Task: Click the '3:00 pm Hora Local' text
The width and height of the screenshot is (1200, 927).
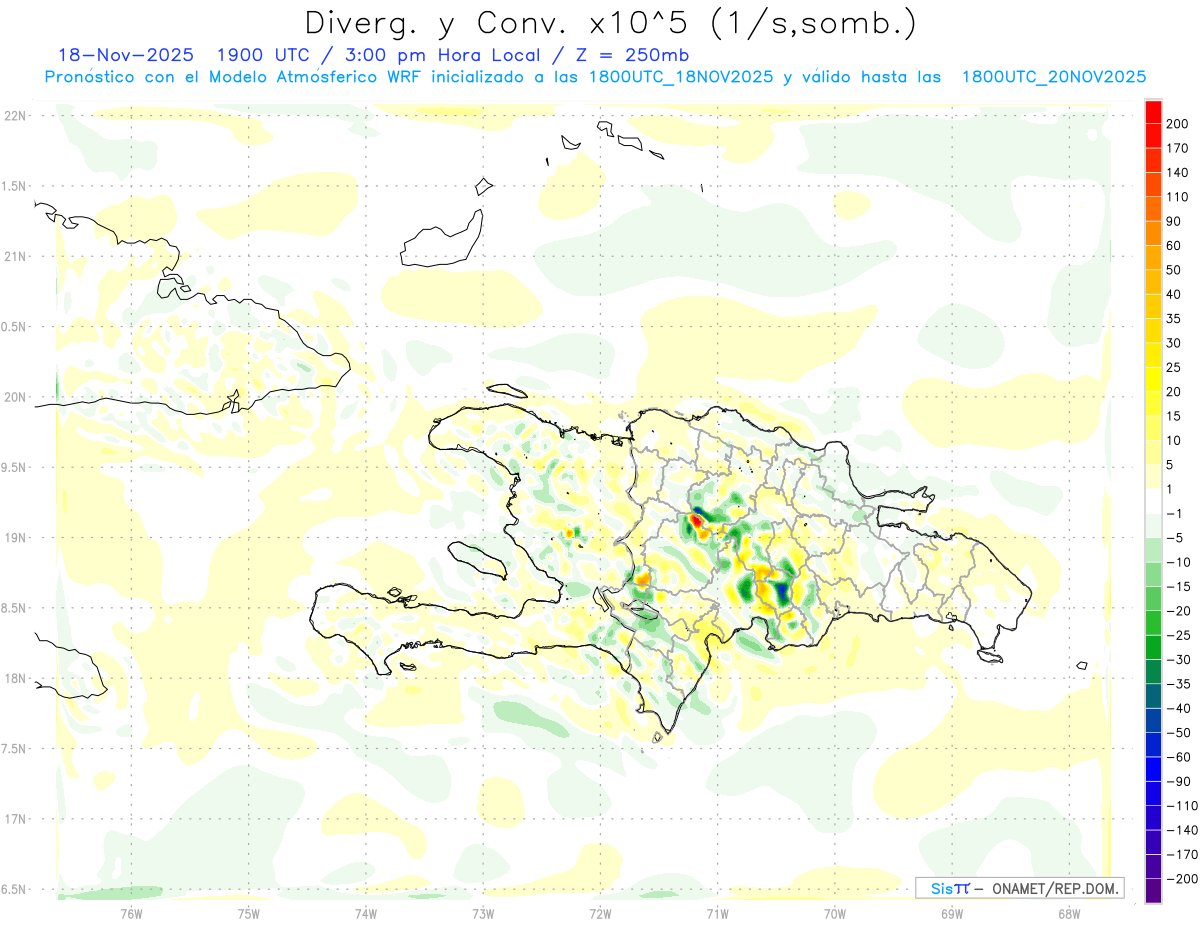Action: (441, 55)
